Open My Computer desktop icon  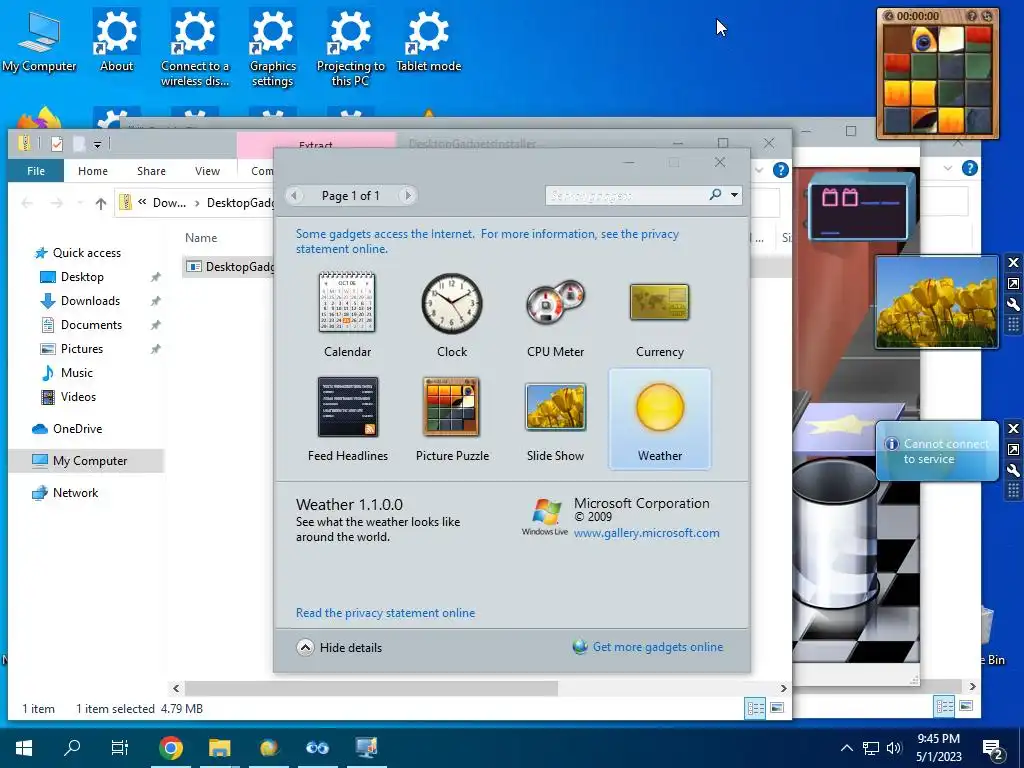click(x=39, y=40)
